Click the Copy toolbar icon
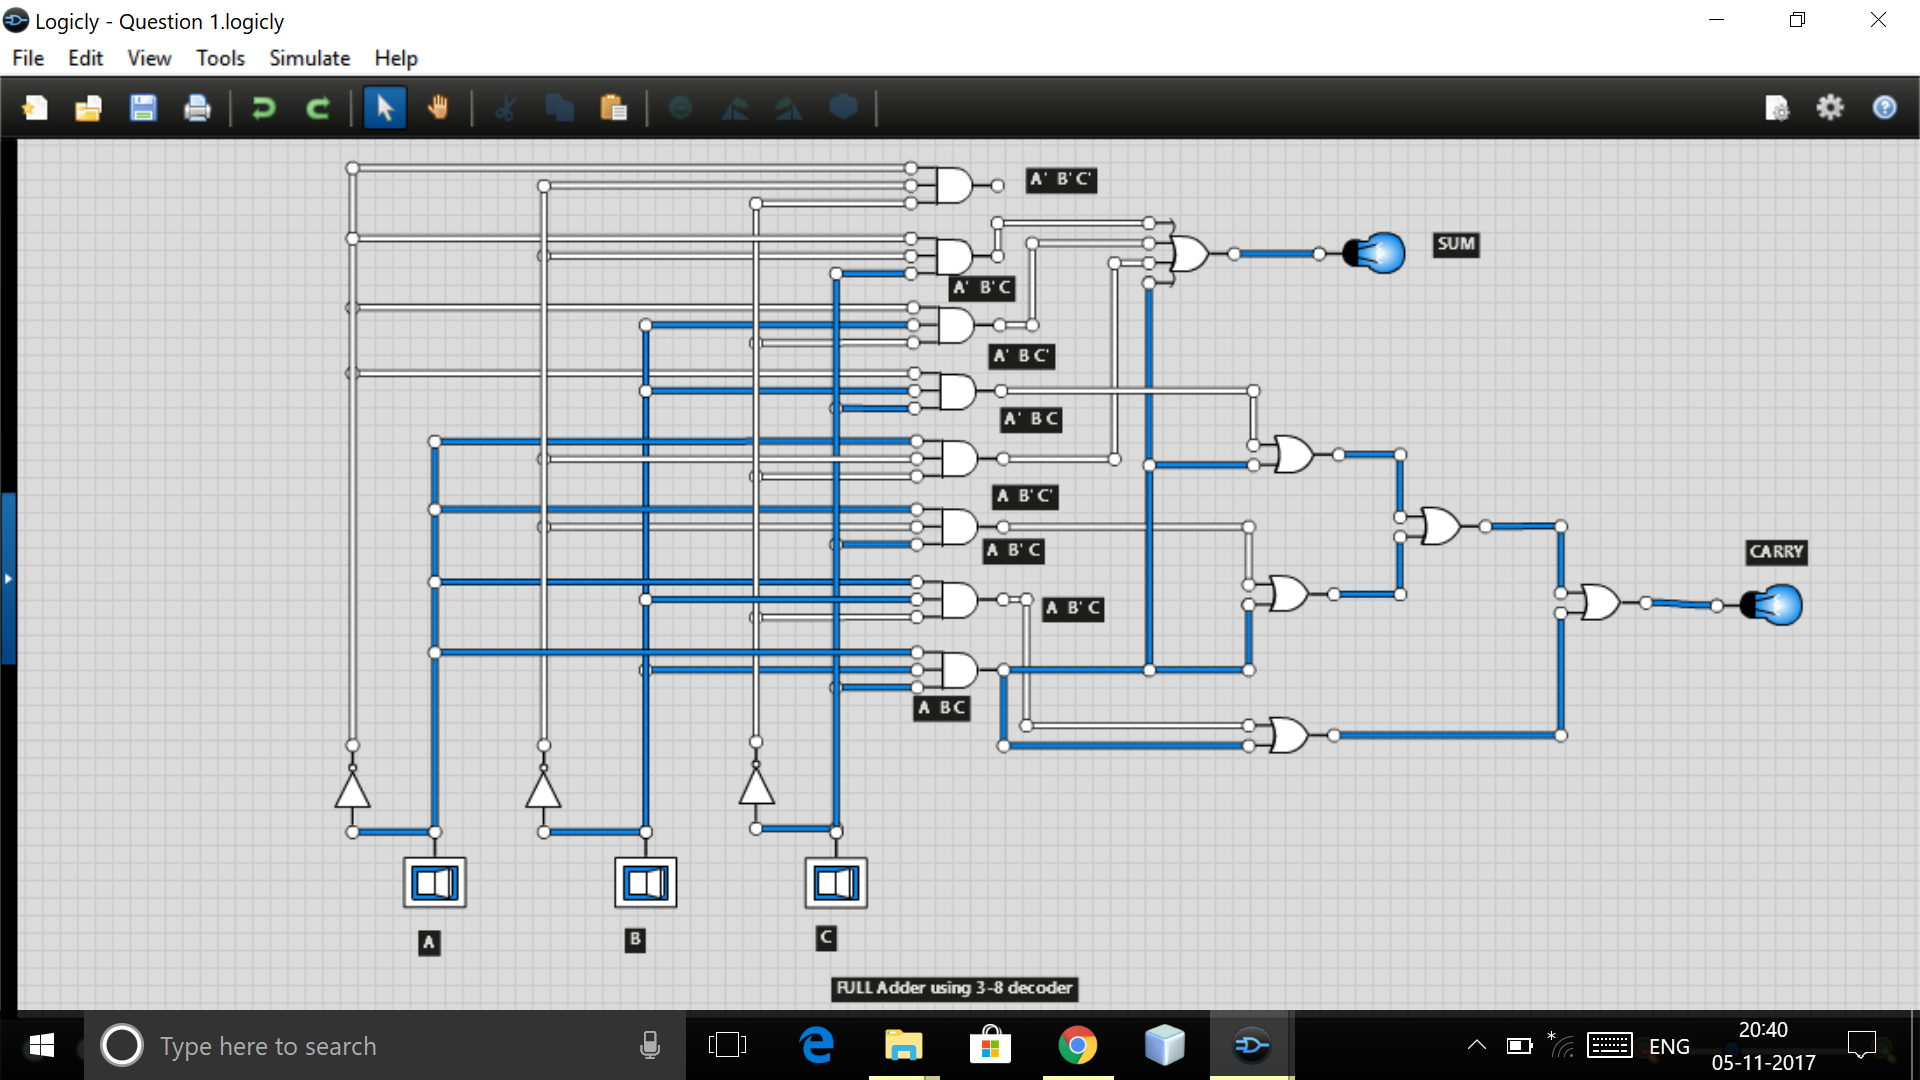The height and width of the screenshot is (1080, 1920). [560, 108]
